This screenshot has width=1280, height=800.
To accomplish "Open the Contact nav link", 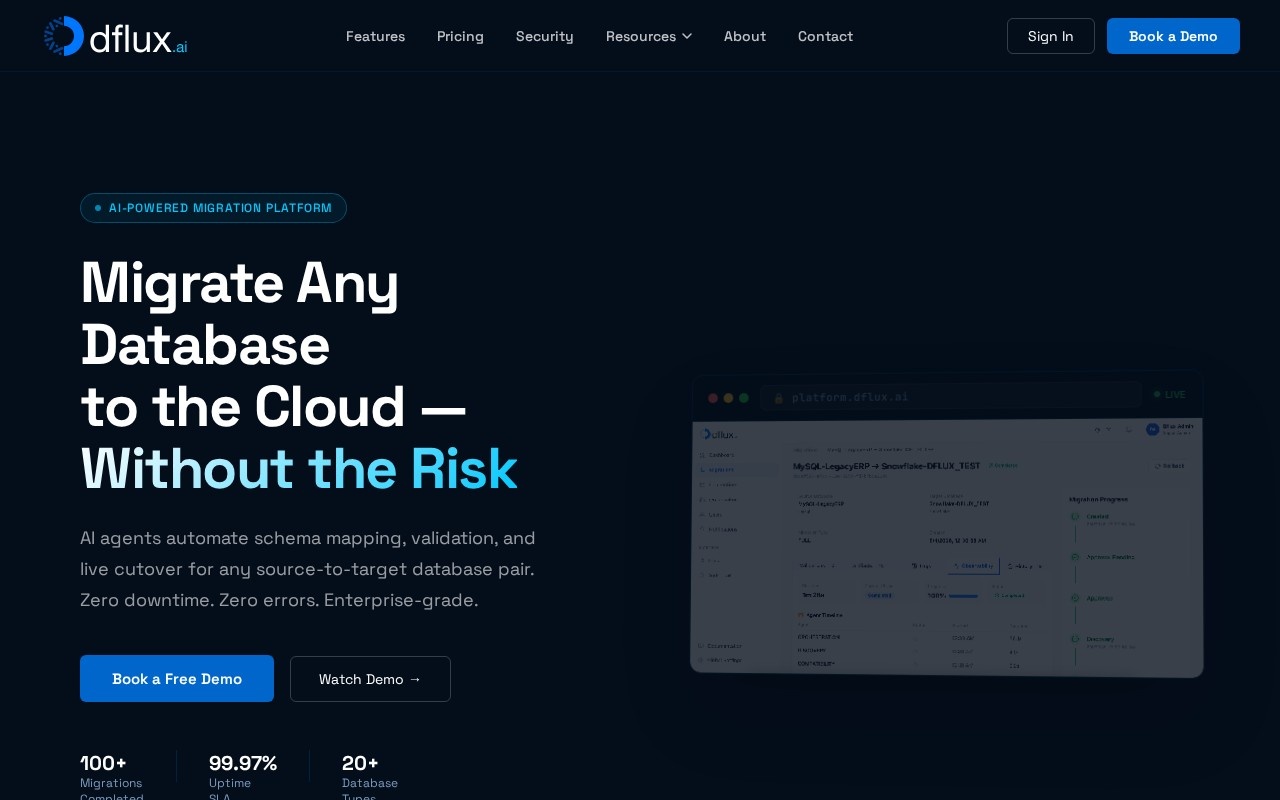I will 825,36.
